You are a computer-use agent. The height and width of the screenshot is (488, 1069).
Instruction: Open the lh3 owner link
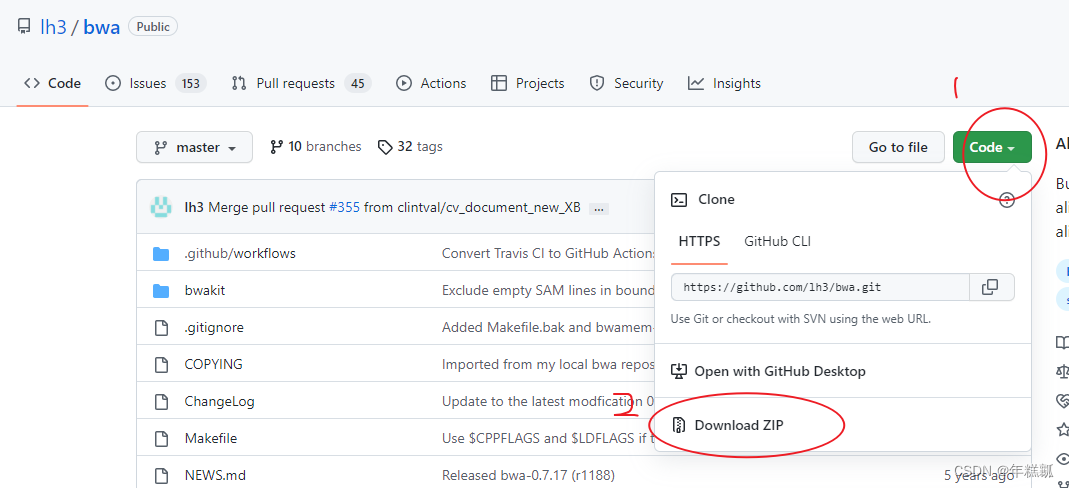point(52,27)
